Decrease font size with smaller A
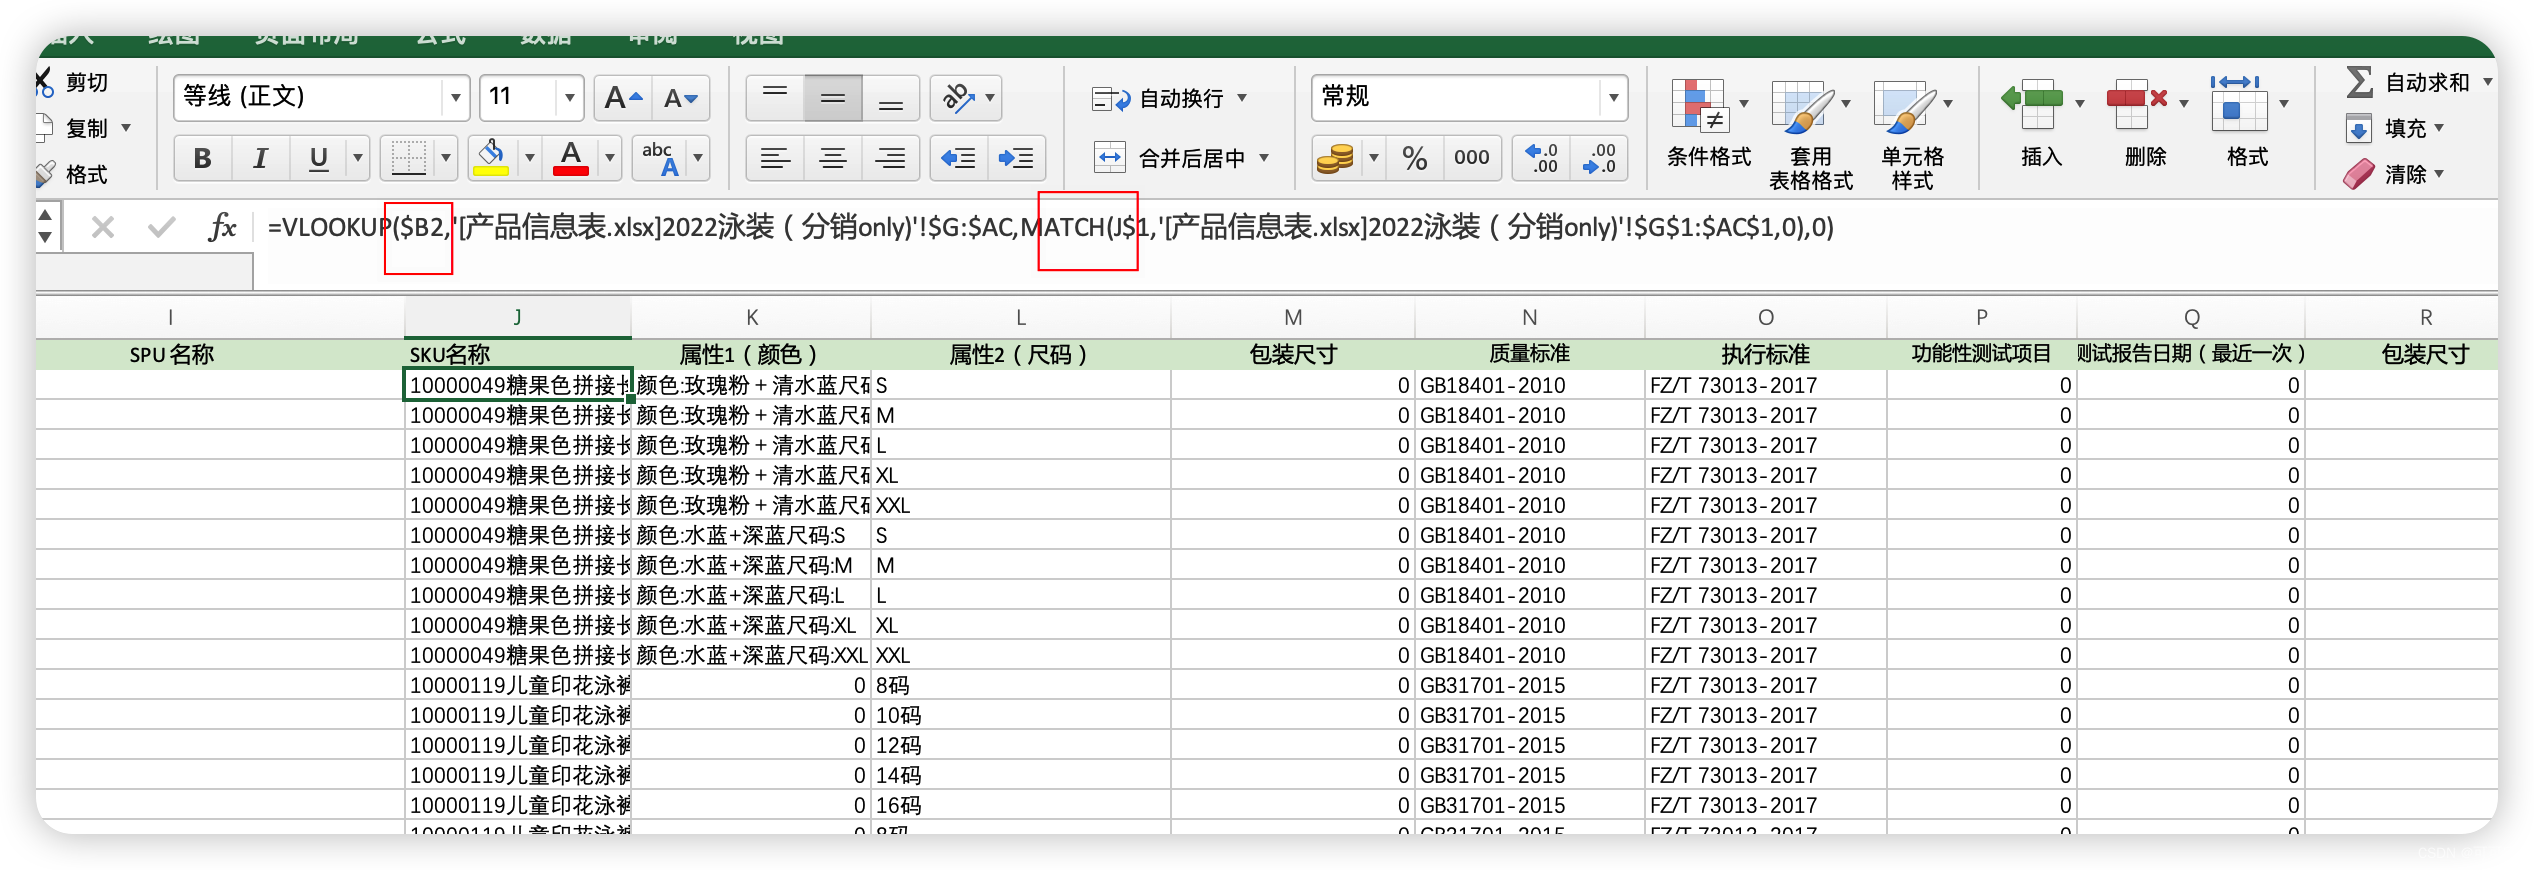Screen dimensions: 2534x870 tap(681, 97)
